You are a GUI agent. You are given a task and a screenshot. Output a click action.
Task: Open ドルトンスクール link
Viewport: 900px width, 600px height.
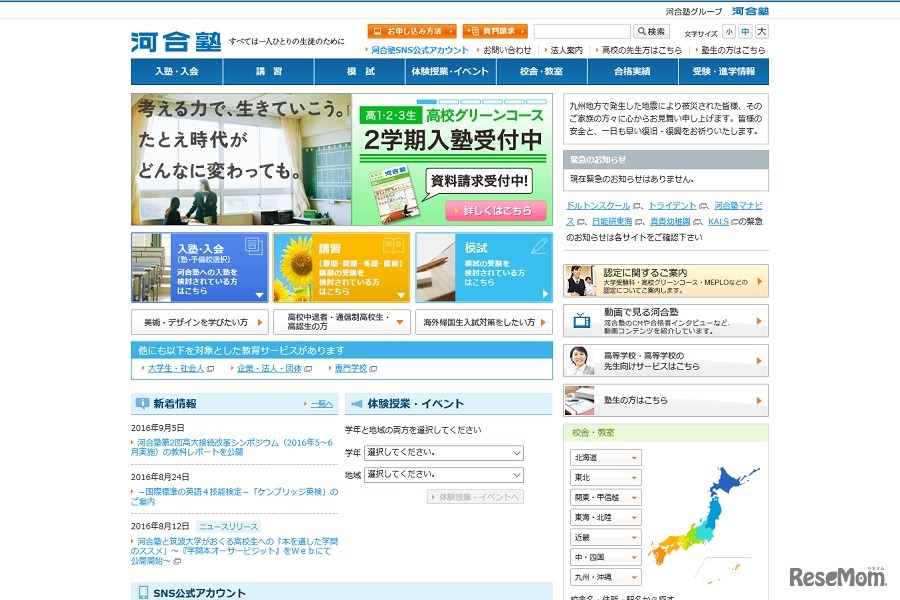click(598, 206)
